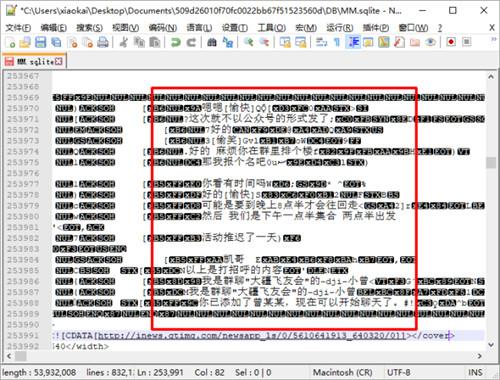Click the horizontal scrollbar right arrow

(x=480, y=356)
